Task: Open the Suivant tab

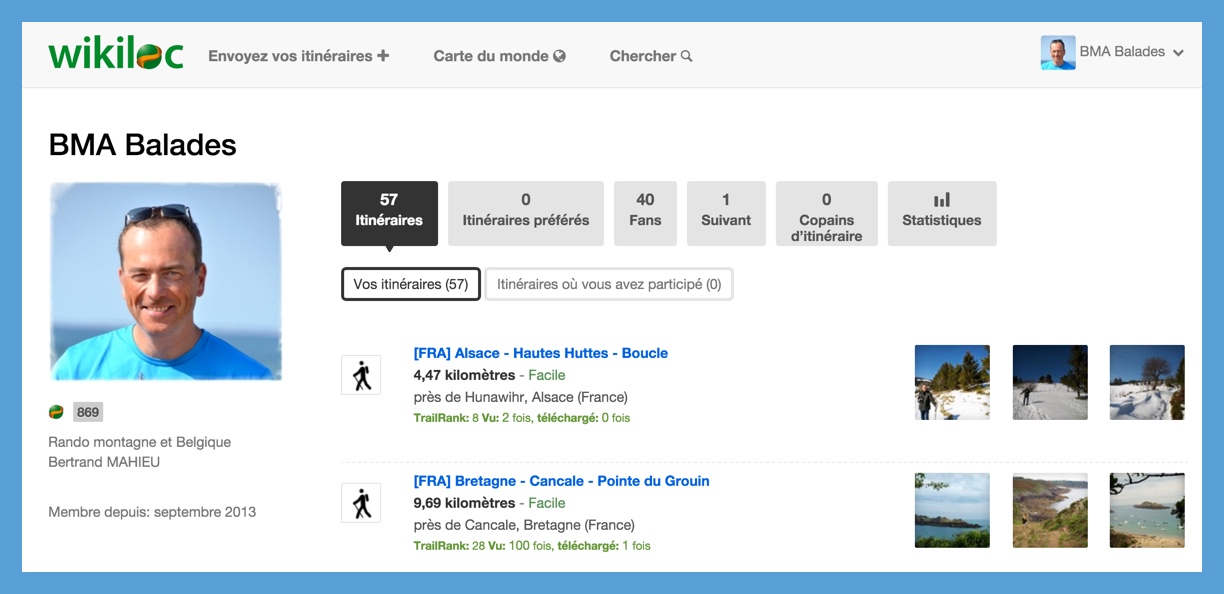Action: pyautogui.click(x=726, y=213)
